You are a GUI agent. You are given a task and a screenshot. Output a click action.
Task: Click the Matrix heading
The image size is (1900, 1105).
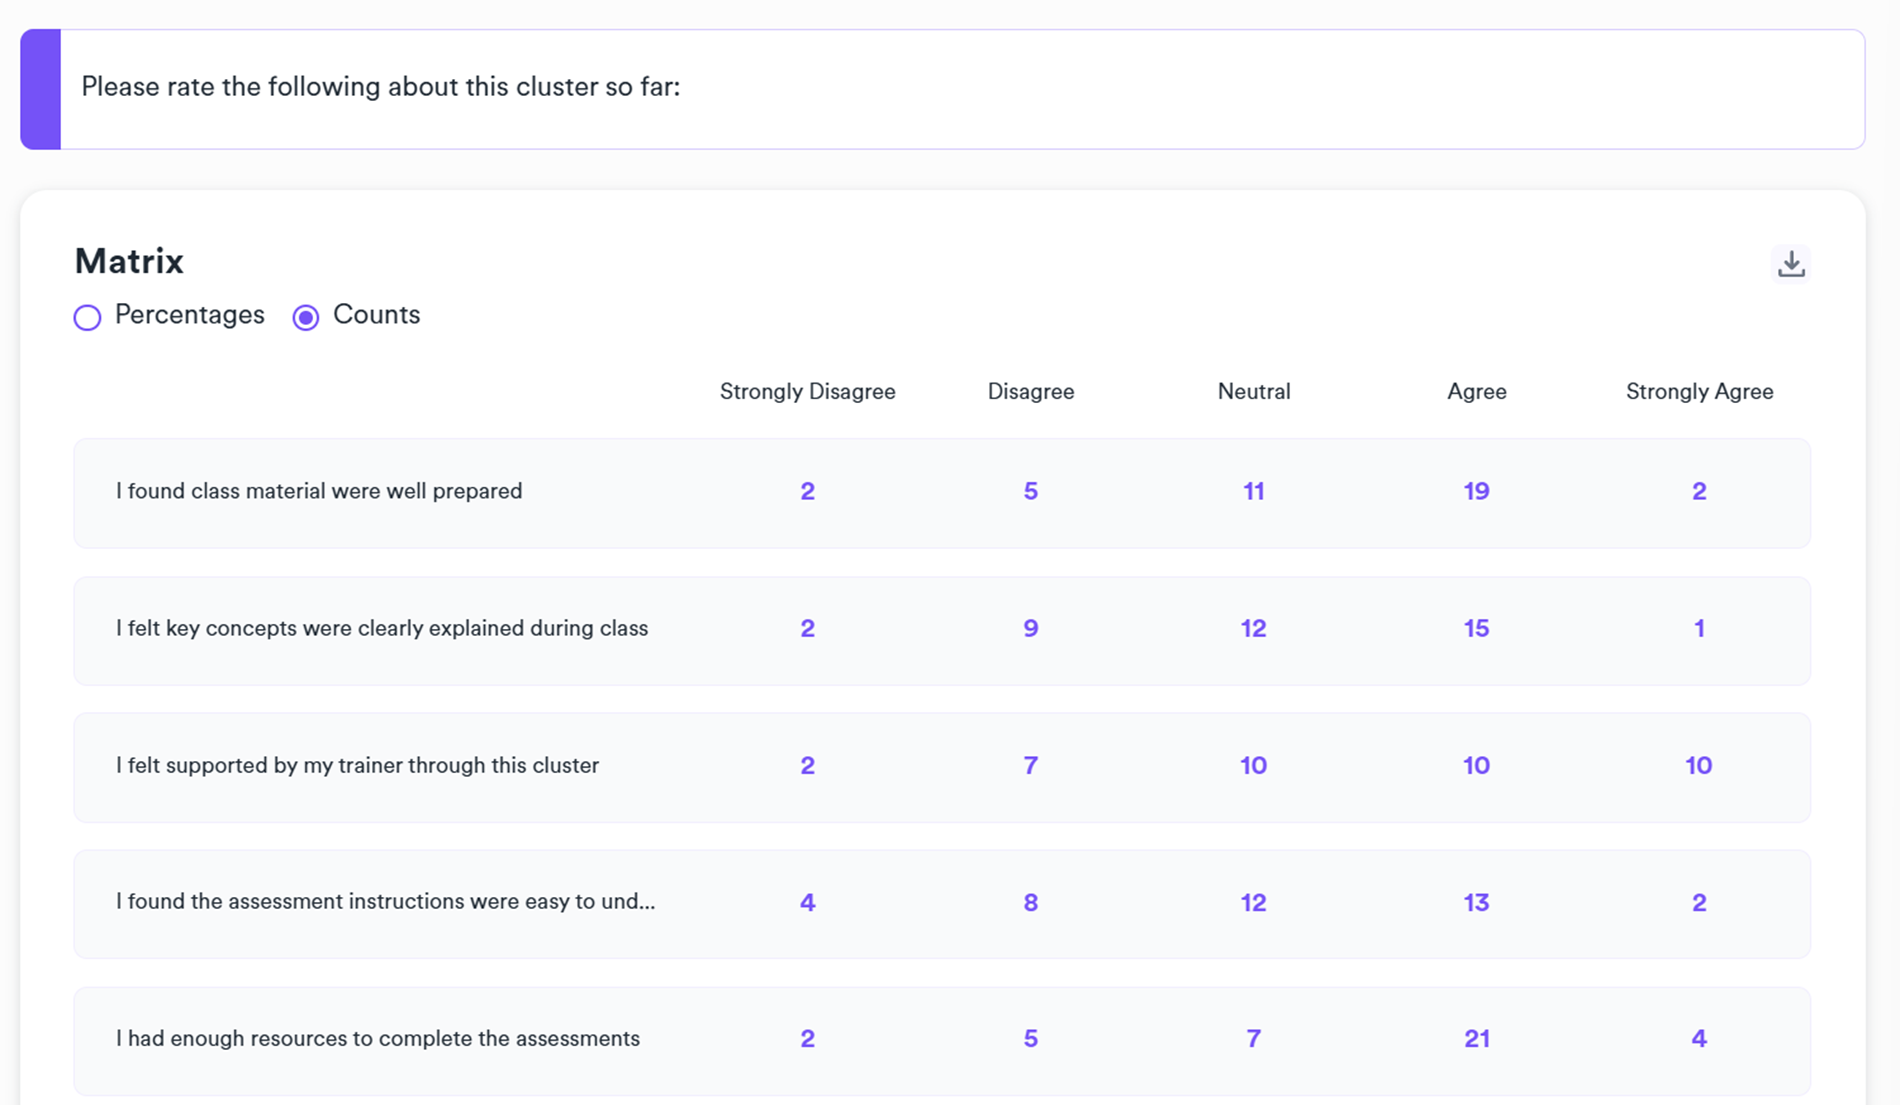[x=129, y=261]
